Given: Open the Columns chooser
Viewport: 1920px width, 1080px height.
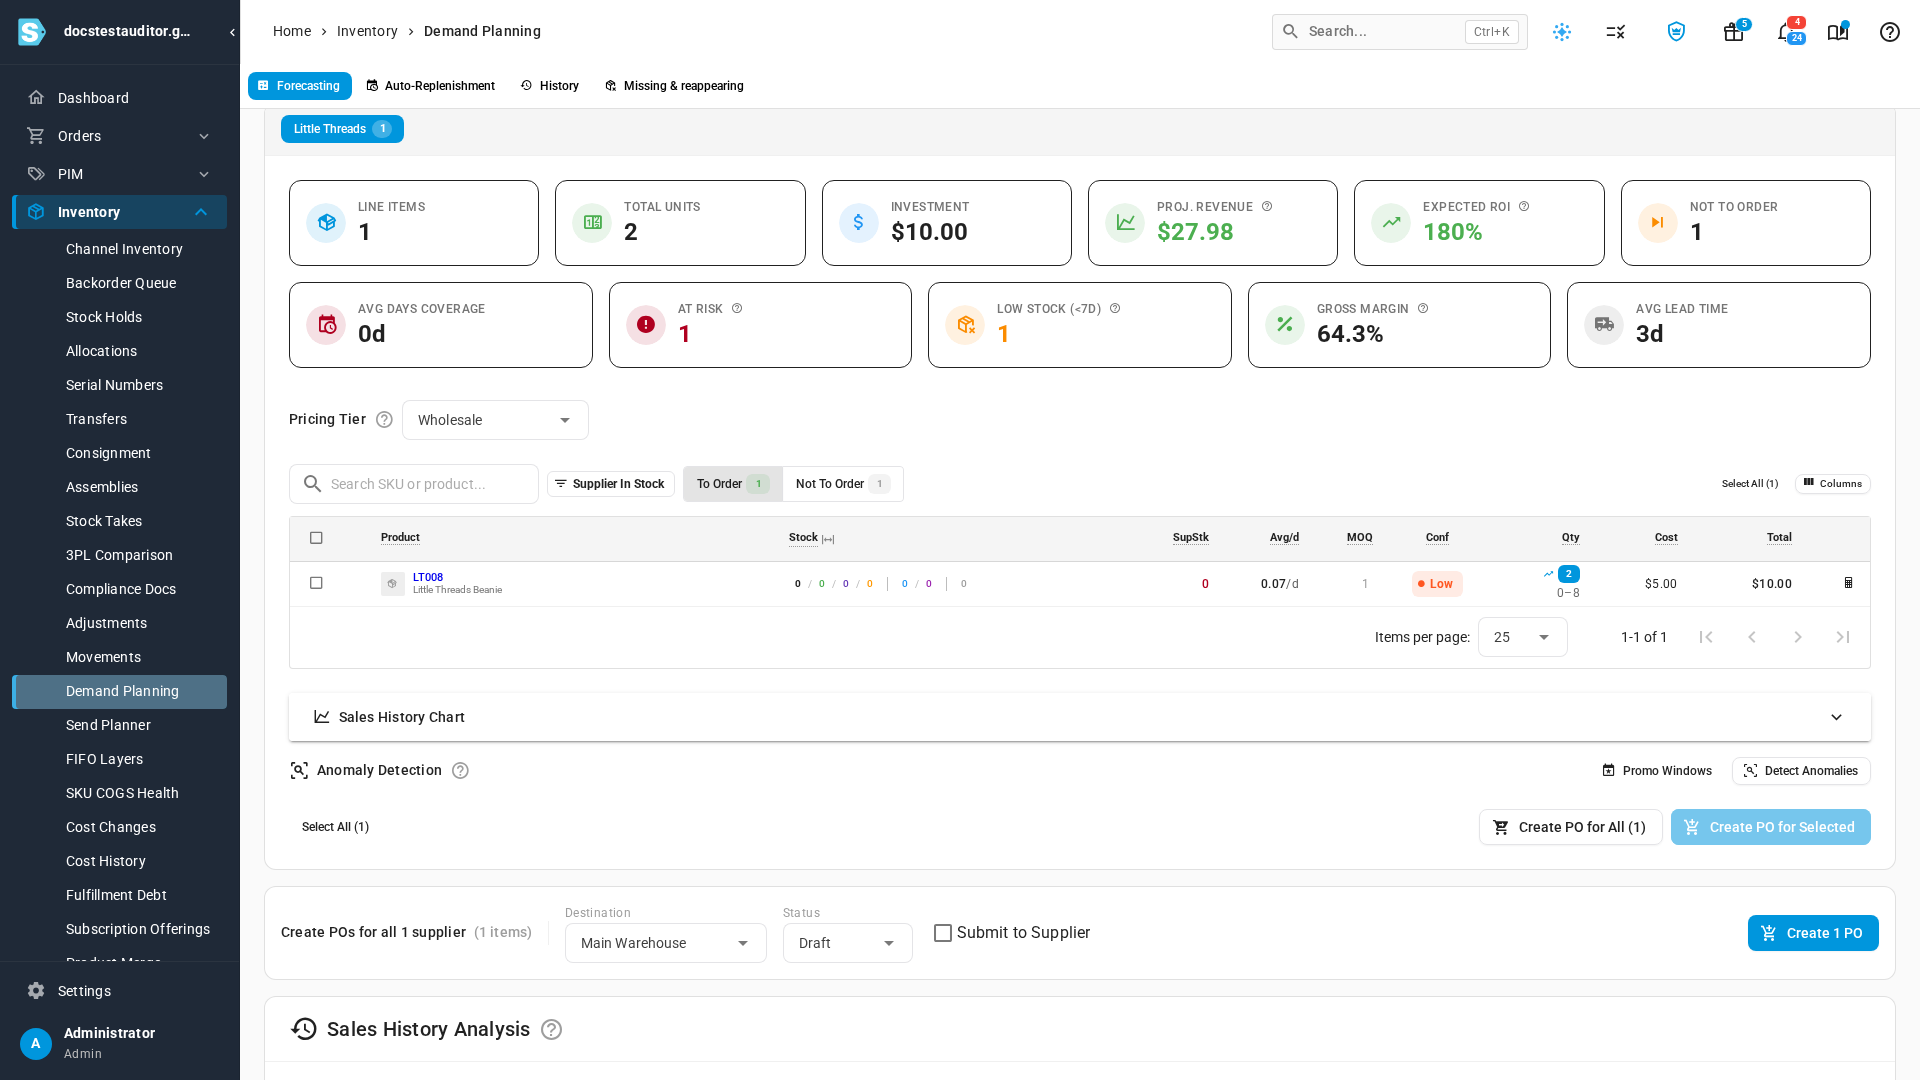Looking at the screenshot, I should coord(1832,484).
